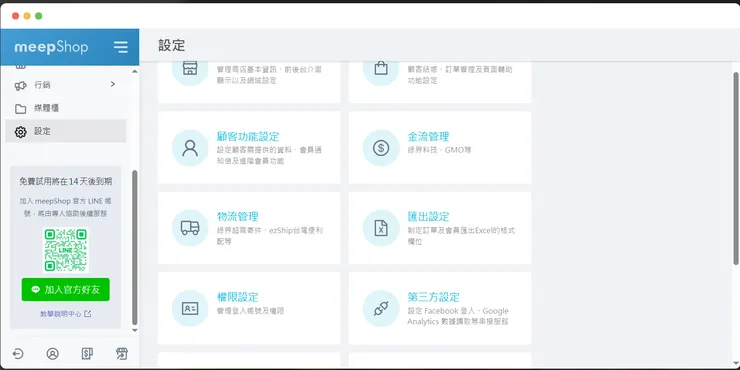The height and width of the screenshot is (370, 740).
Task: Click the storefront icon in top-left settings card
Action: [190, 69]
